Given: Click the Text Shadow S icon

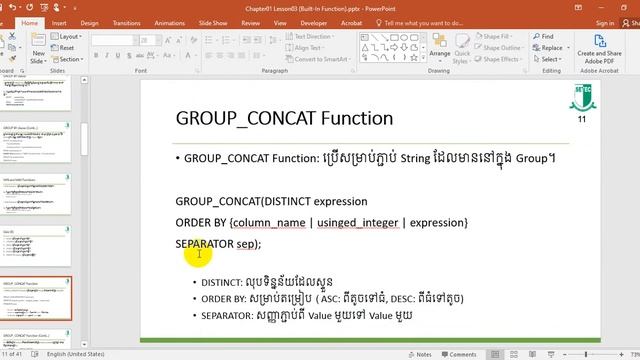Looking at the screenshot, I should (129, 55).
